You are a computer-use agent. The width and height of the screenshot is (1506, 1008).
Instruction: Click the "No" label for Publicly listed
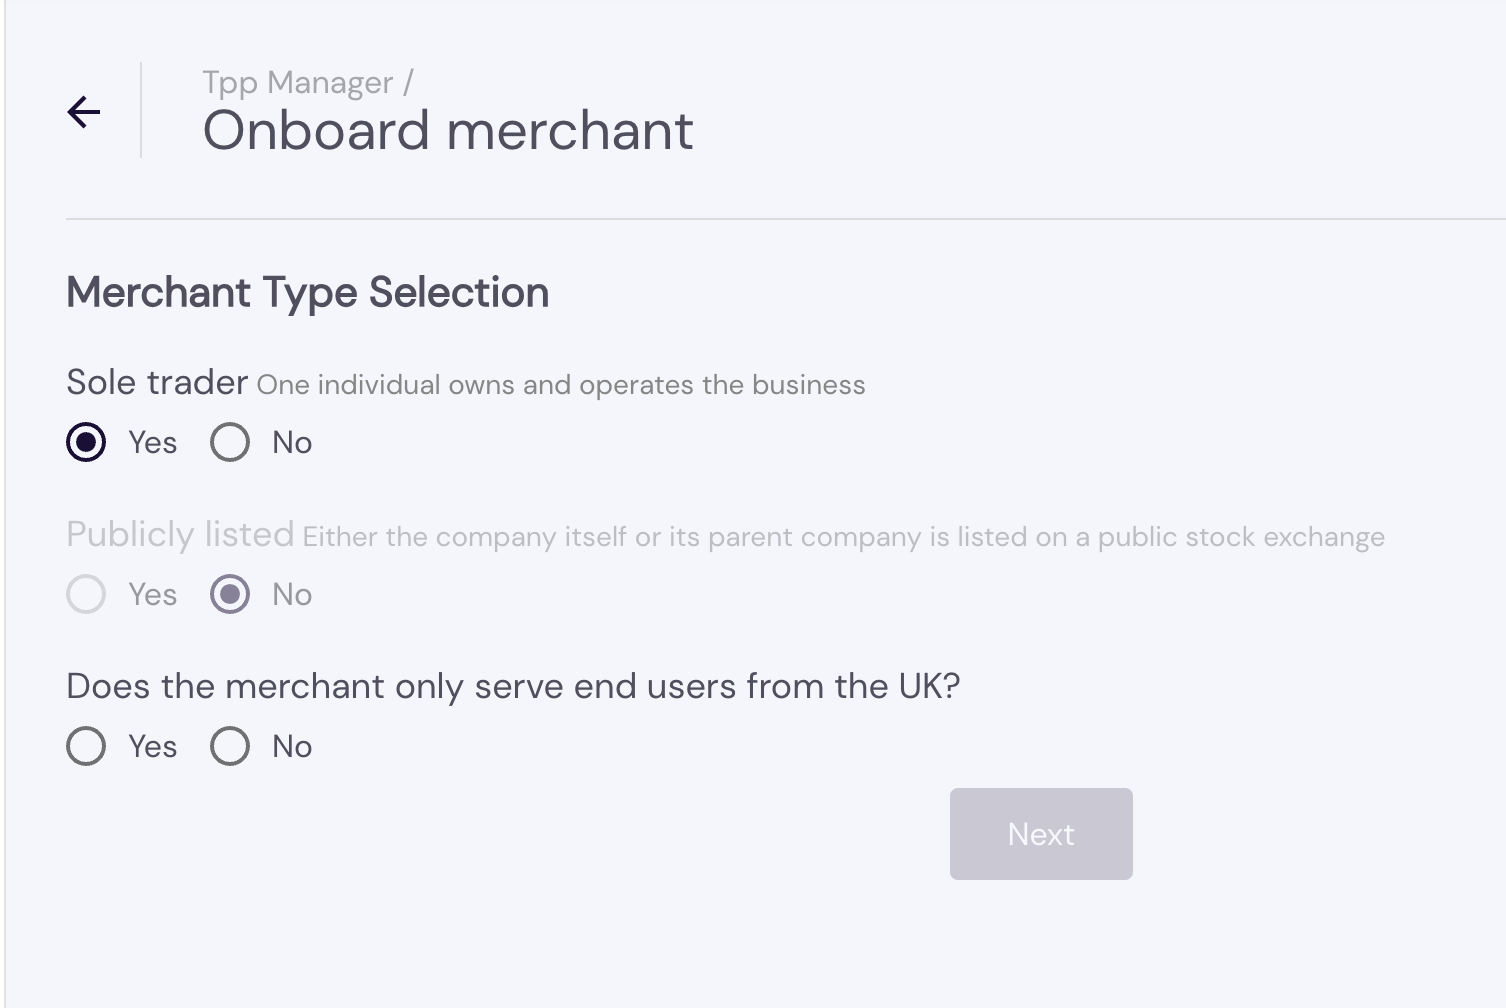click(292, 594)
